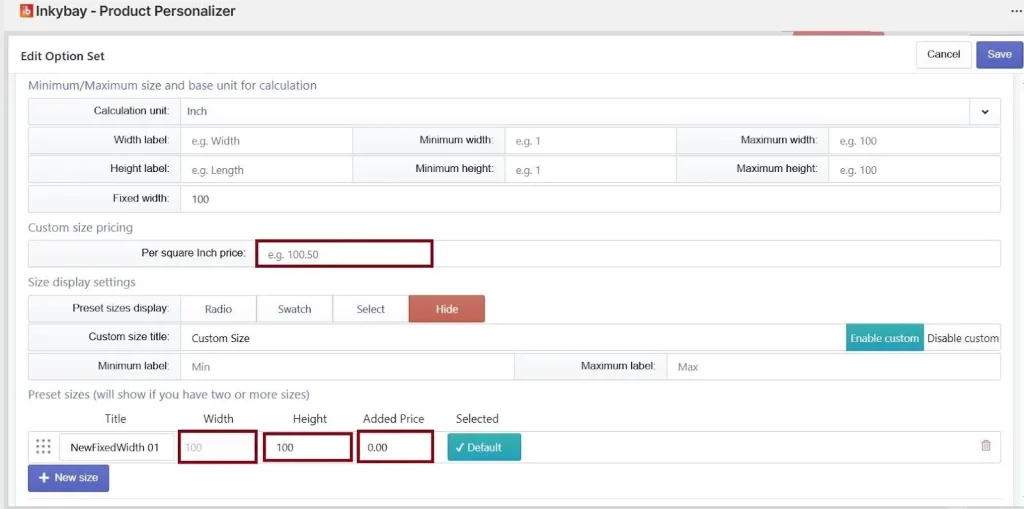The image size is (1024, 509).
Task: Edit the NewFixedWidth 01 title field
Action: pyautogui.click(x=117, y=448)
